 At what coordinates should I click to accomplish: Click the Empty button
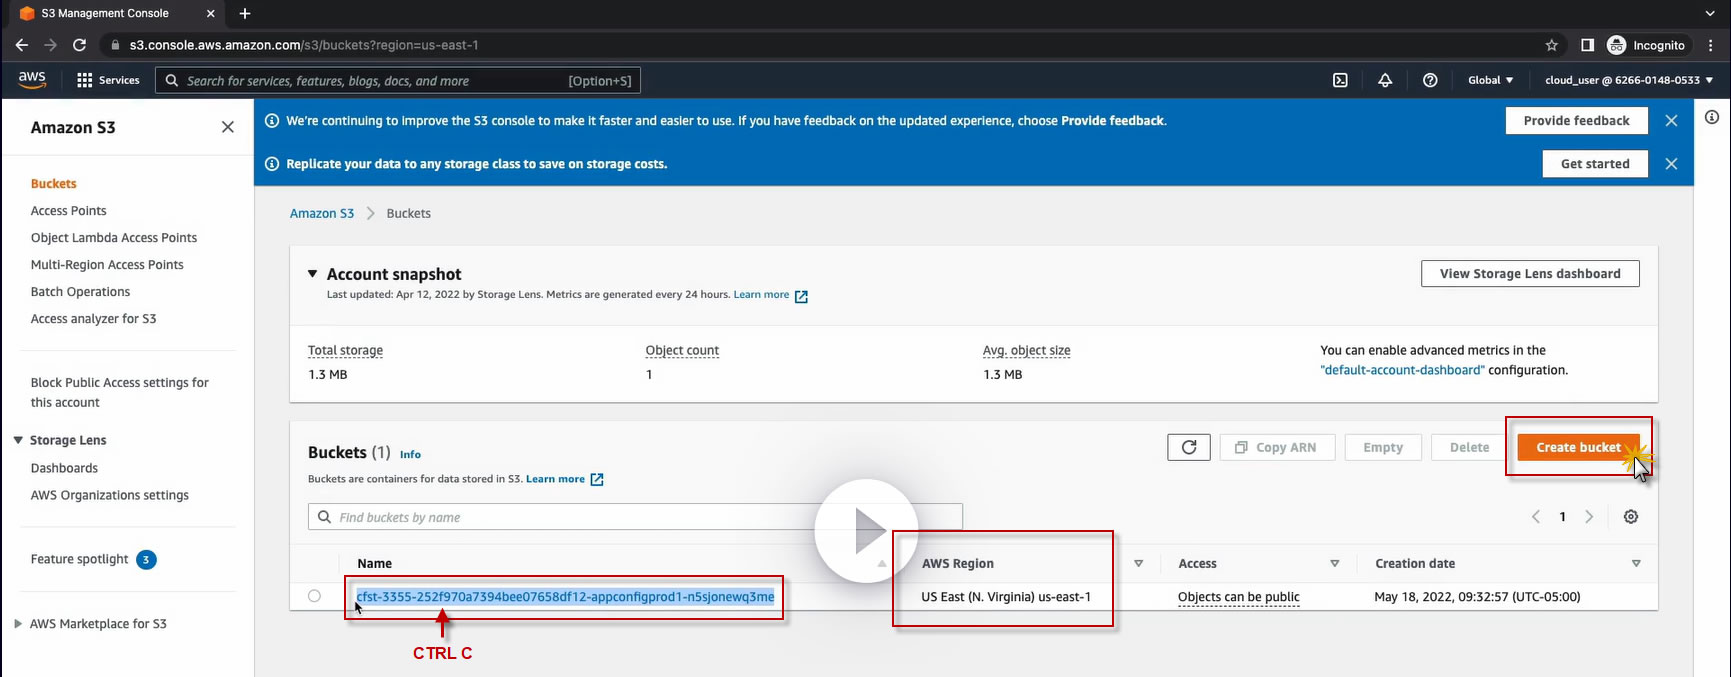(x=1383, y=447)
